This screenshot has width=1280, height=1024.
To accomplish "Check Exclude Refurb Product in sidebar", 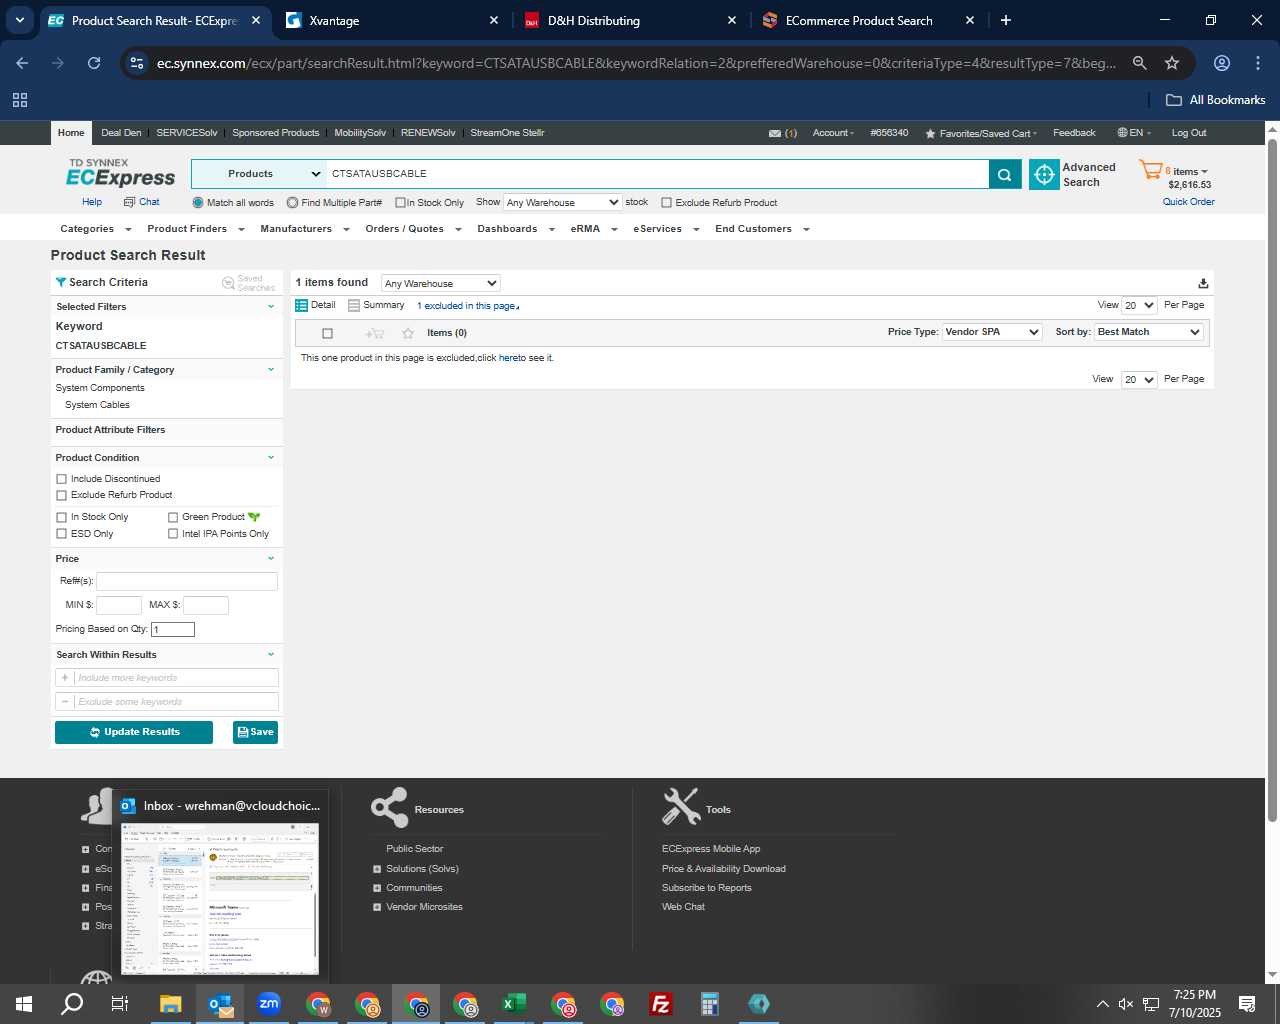I will tap(62, 495).
